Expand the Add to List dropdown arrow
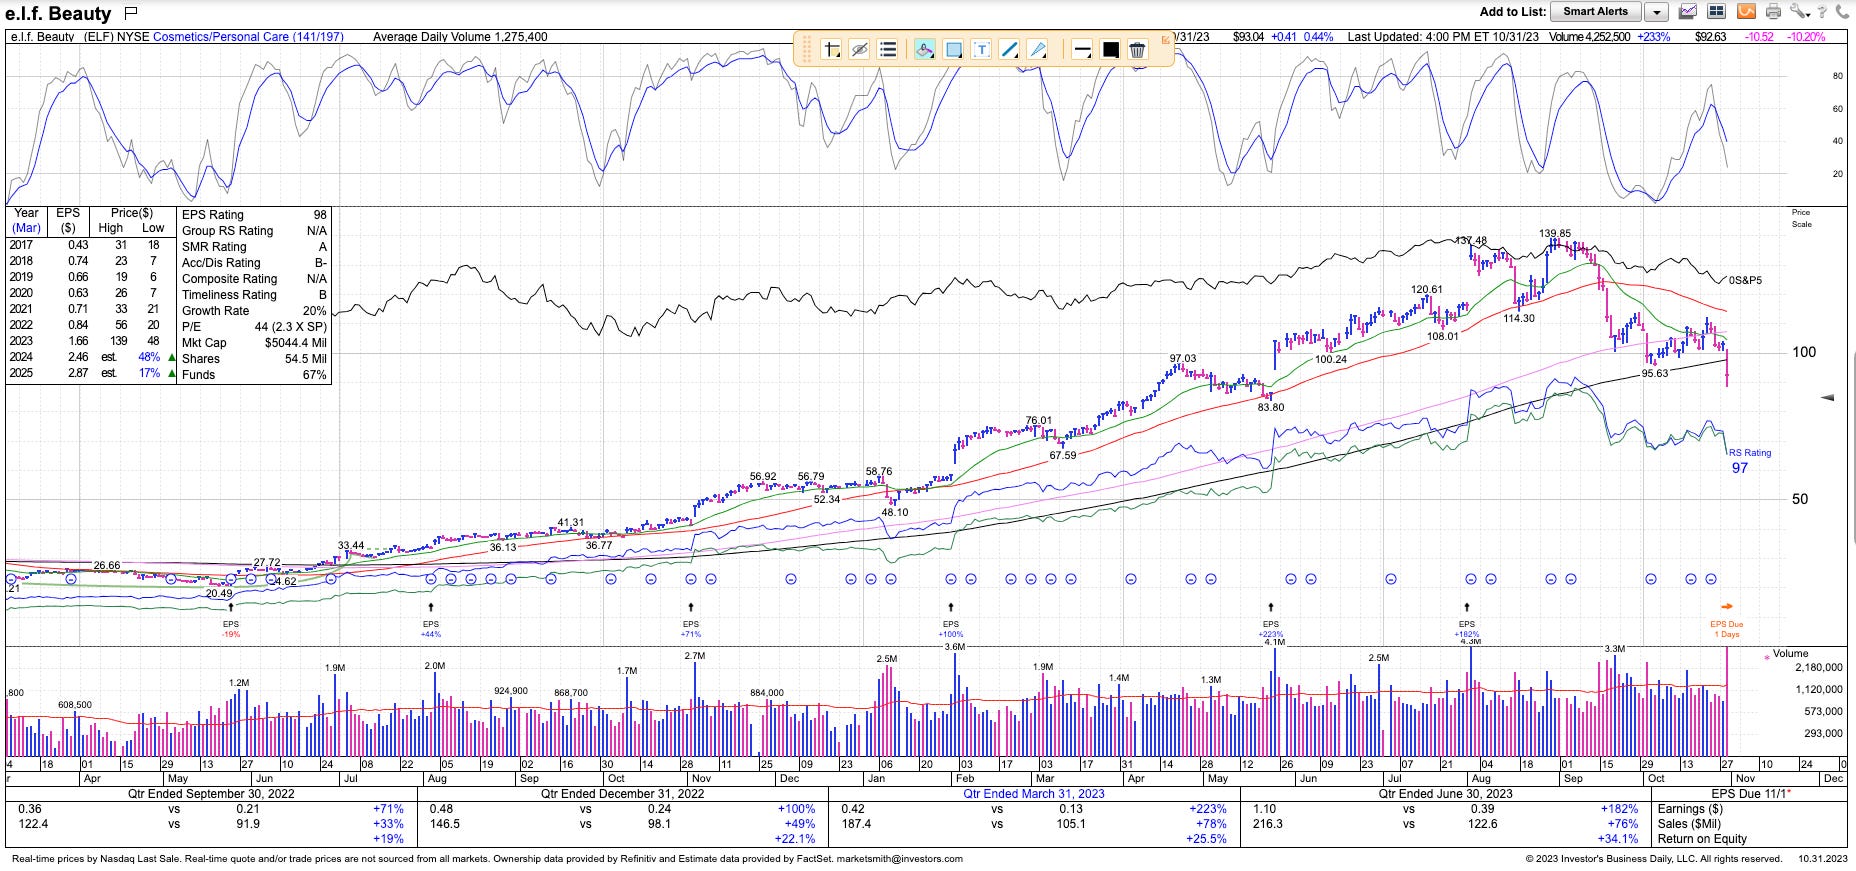The image size is (1856, 871). pyautogui.click(x=1657, y=12)
